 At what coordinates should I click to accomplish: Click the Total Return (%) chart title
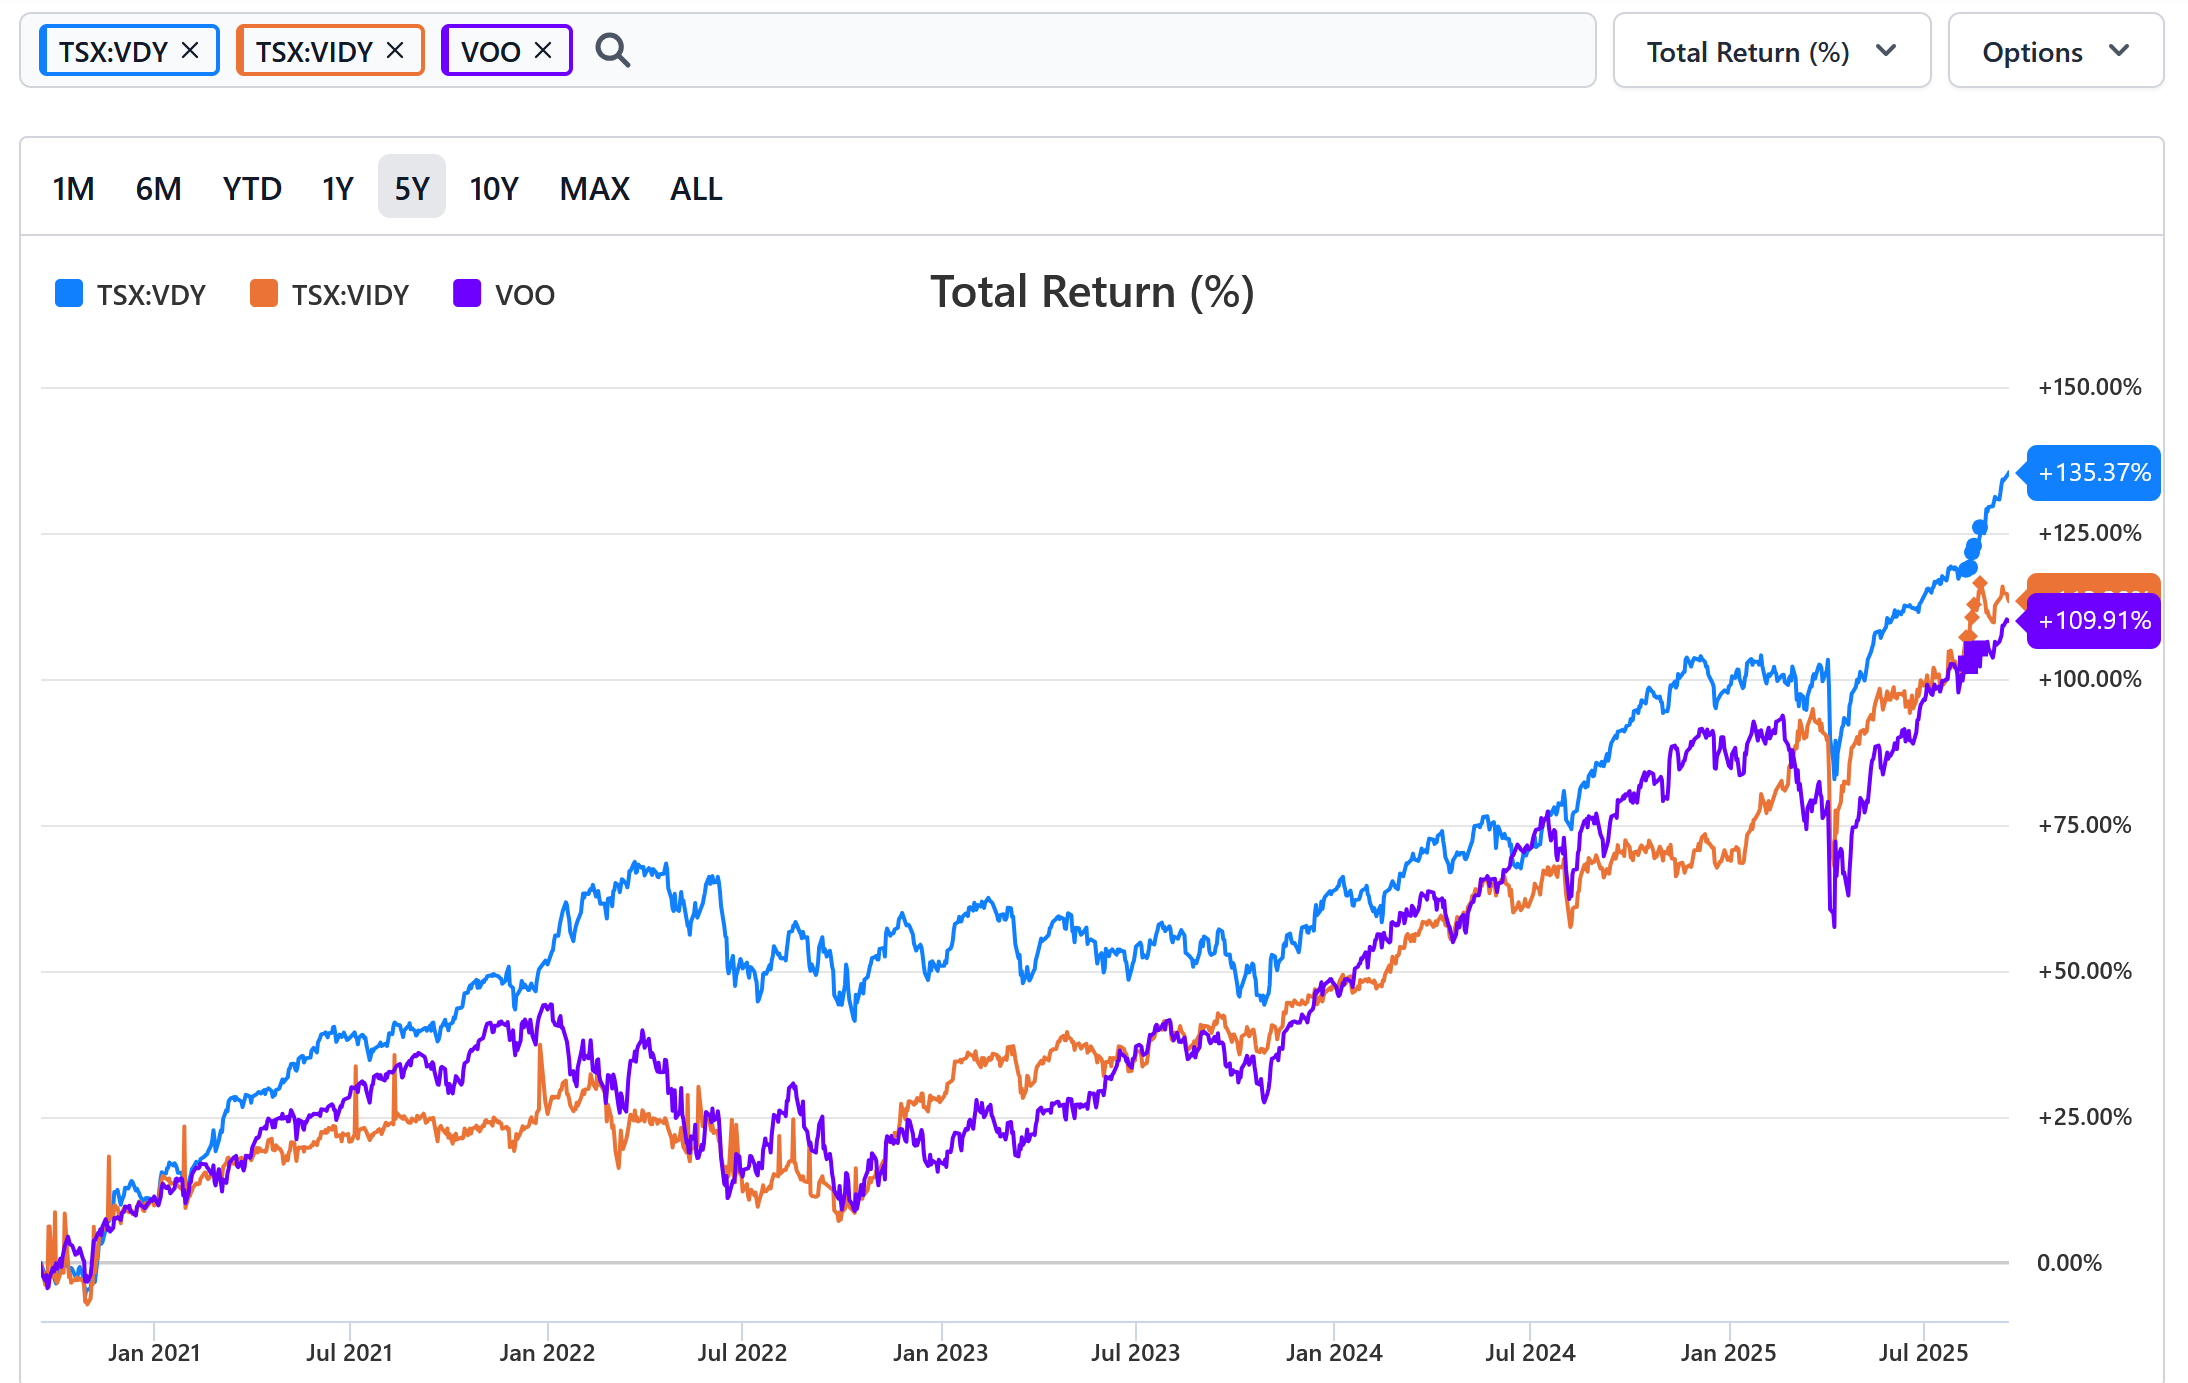(x=1092, y=293)
